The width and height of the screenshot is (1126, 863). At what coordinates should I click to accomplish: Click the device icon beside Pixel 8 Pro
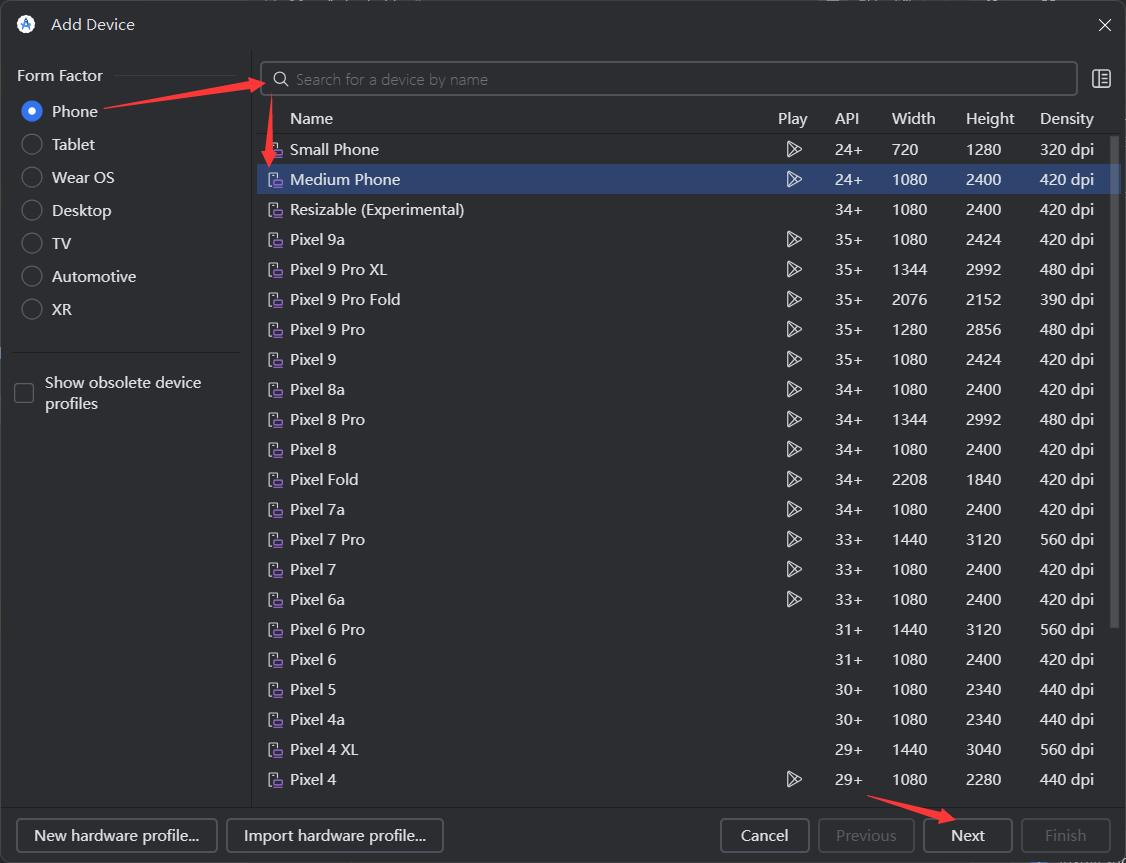[x=275, y=419]
